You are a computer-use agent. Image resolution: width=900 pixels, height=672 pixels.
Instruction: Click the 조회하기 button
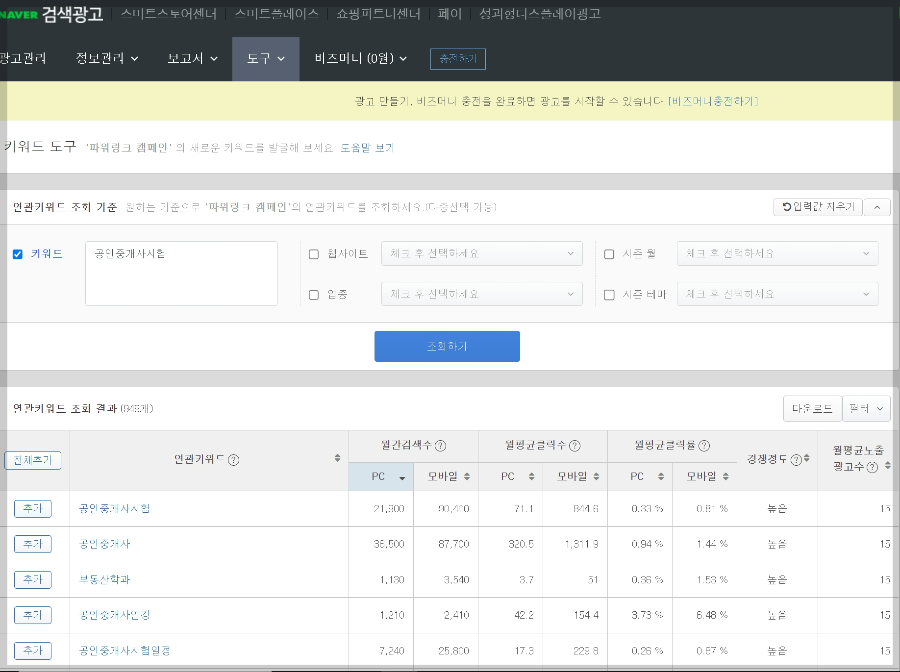(447, 346)
